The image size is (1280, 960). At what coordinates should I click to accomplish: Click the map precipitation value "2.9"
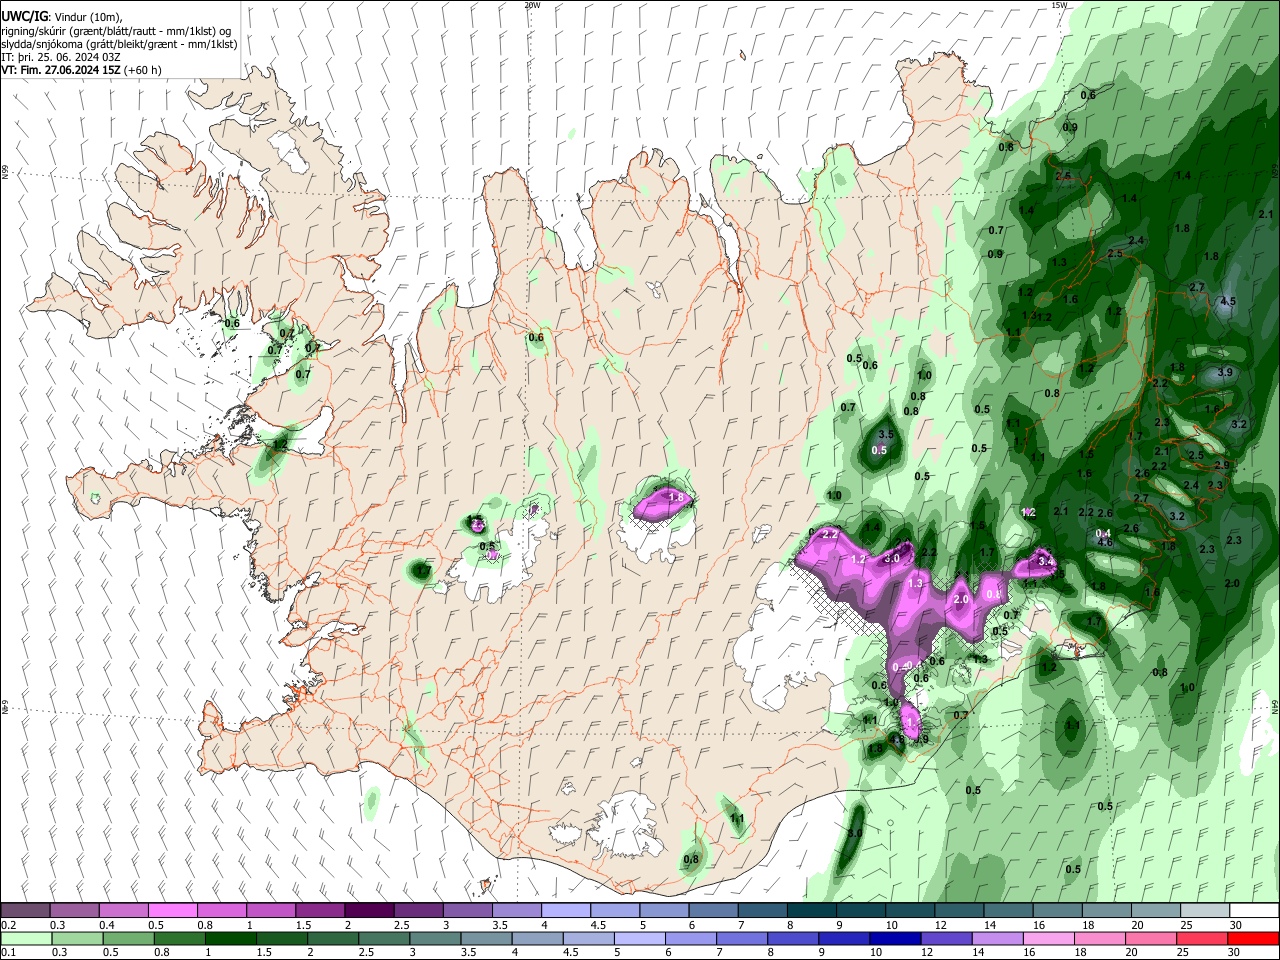1221,465
